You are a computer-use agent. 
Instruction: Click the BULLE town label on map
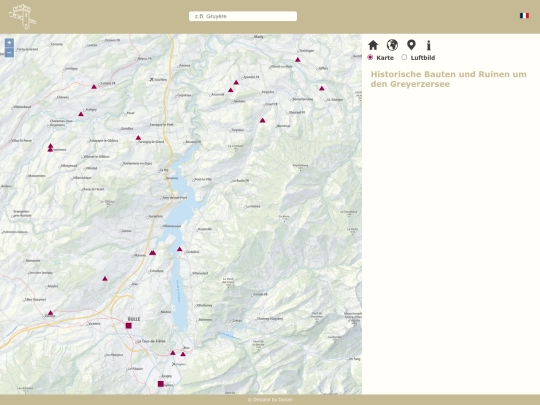[x=134, y=319]
